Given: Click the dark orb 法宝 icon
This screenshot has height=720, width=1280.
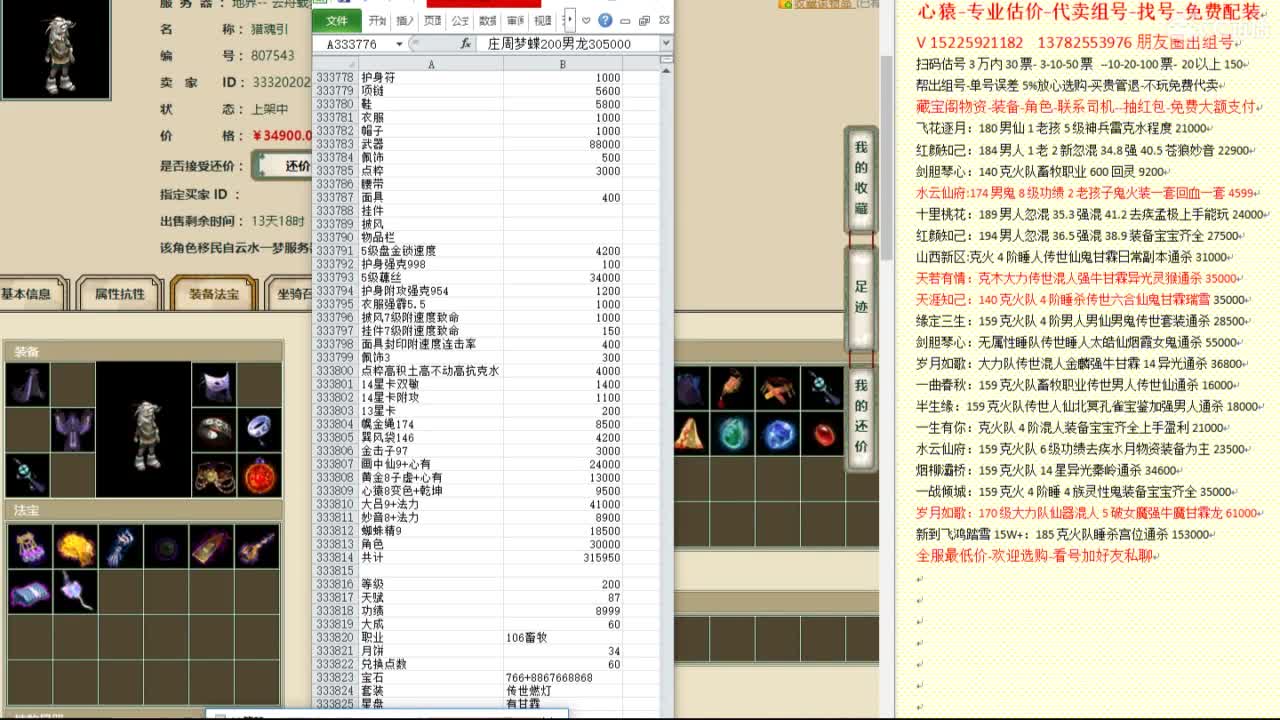Looking at the screenshot, I should [166, 546].
